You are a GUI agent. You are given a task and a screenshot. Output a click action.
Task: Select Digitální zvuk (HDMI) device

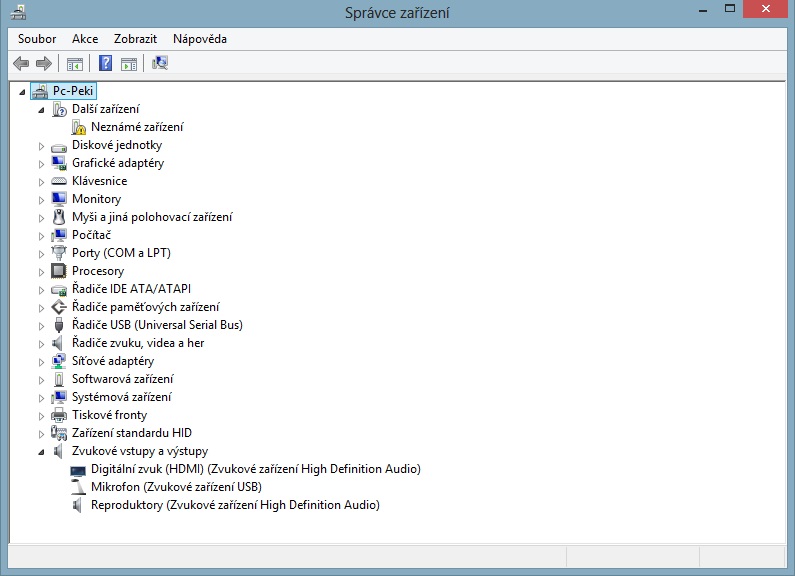pos(256,469)
